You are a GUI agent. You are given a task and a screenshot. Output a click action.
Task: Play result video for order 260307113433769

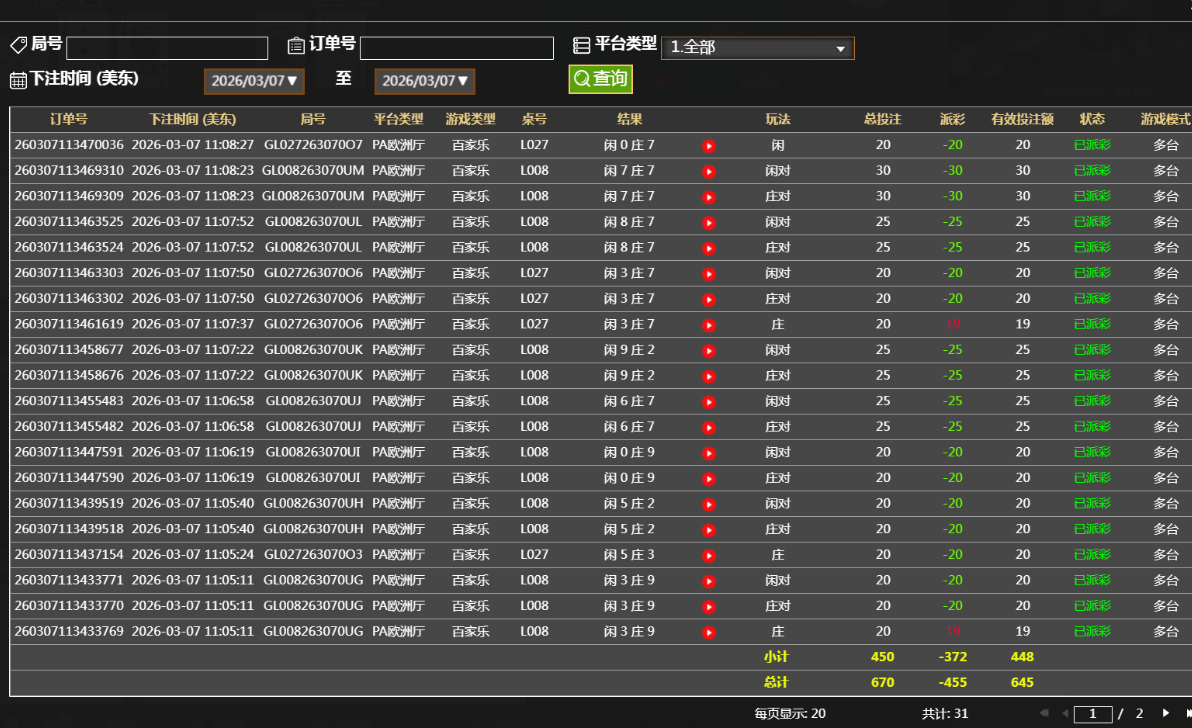[709, 632]
